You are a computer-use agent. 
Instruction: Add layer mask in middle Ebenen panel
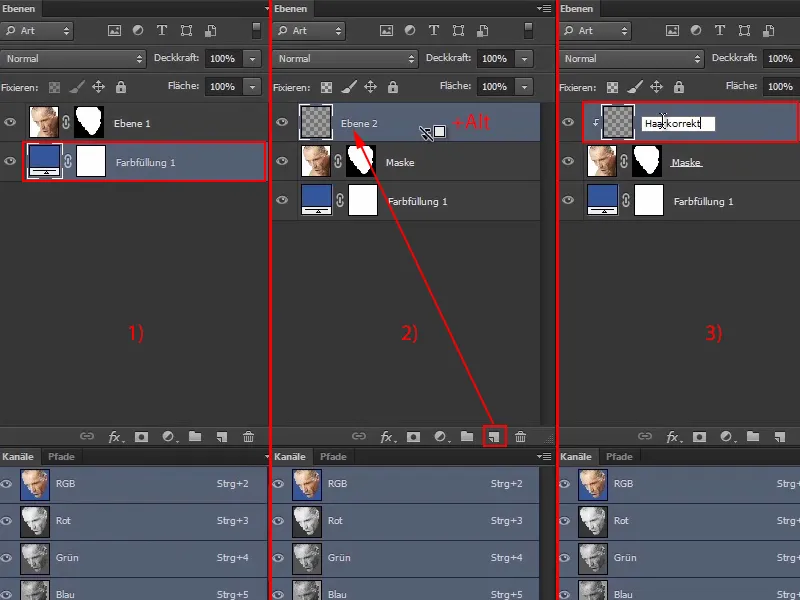click(x=413, y=437)
